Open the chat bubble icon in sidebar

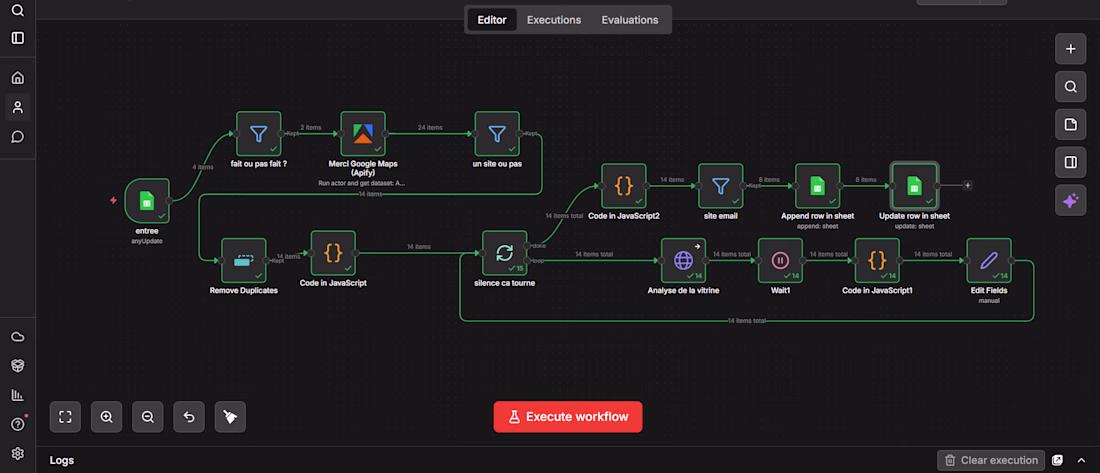click(18, 136)
